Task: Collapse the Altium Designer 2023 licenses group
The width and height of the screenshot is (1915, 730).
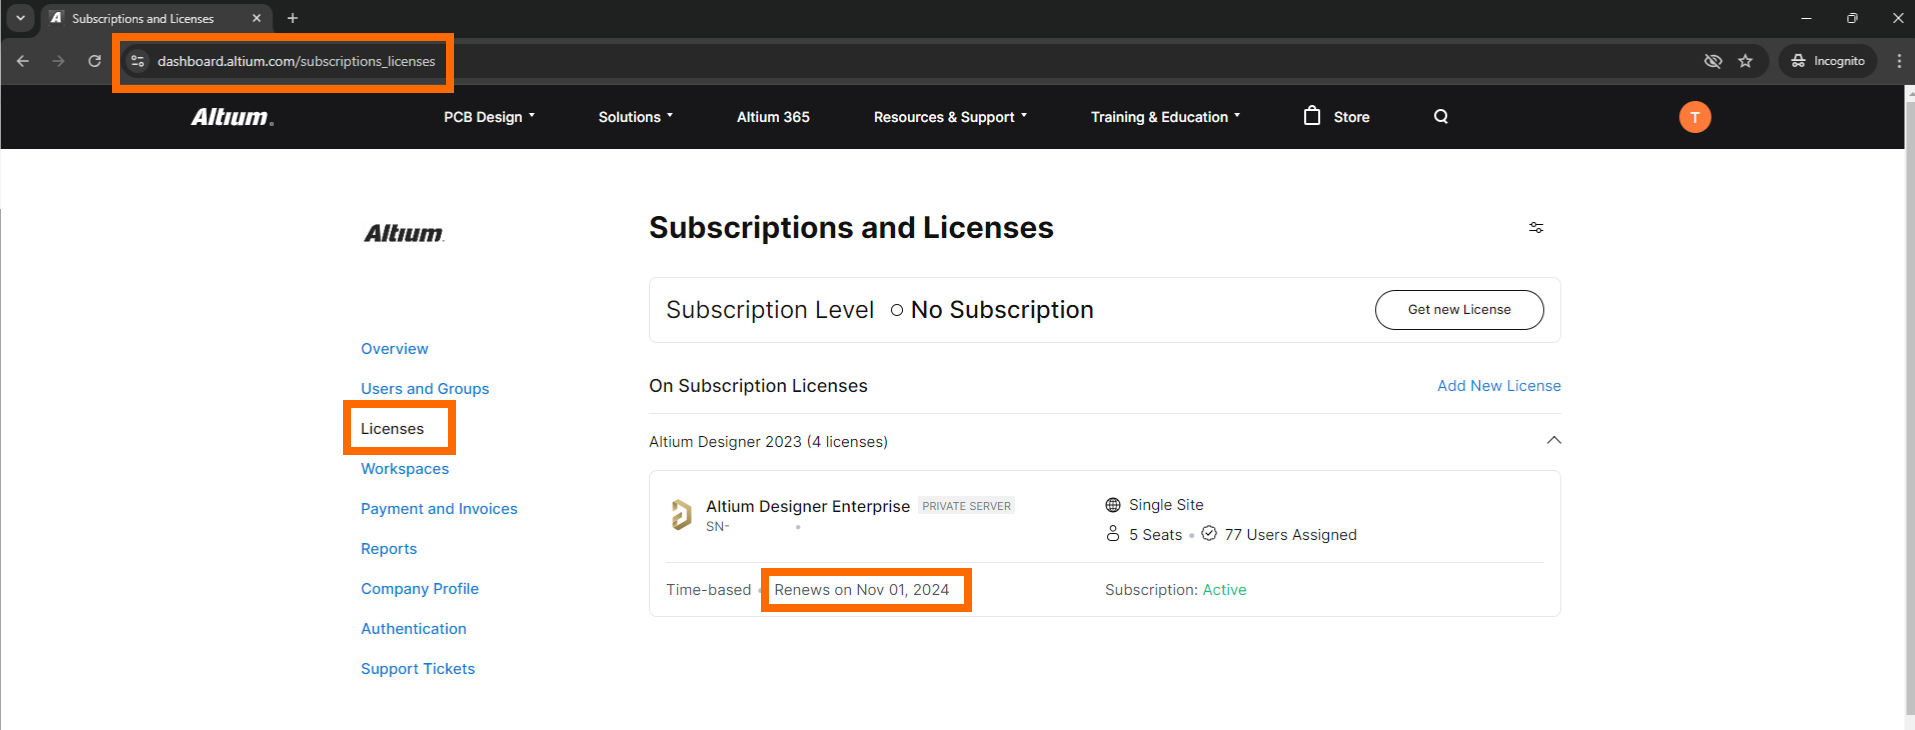Action: (x=1553, y=441)
